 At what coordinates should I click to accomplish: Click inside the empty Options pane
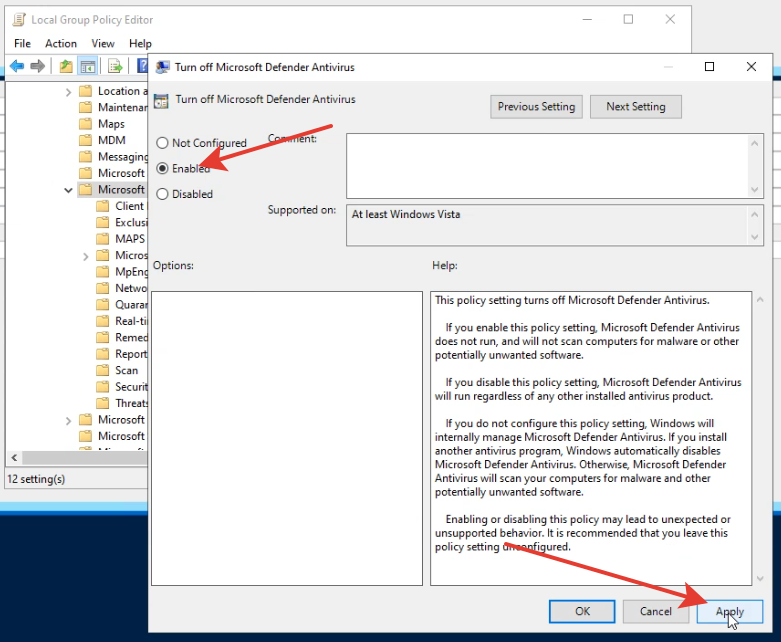coord(287,438)
